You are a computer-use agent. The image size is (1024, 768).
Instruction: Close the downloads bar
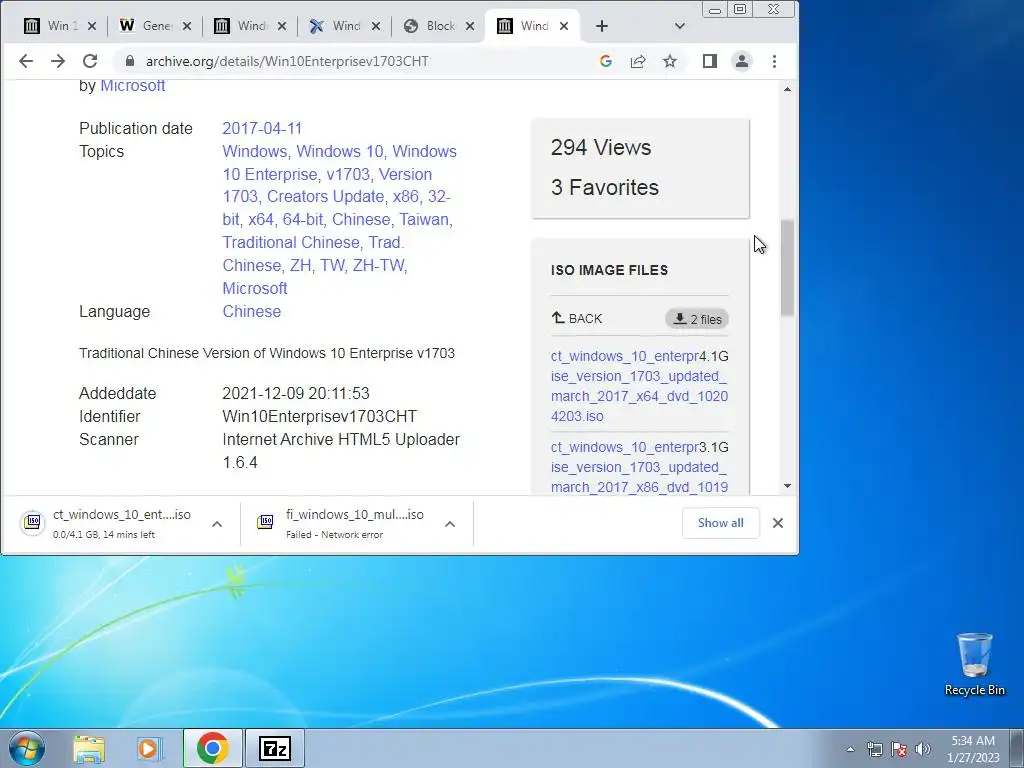click(778, 523)
